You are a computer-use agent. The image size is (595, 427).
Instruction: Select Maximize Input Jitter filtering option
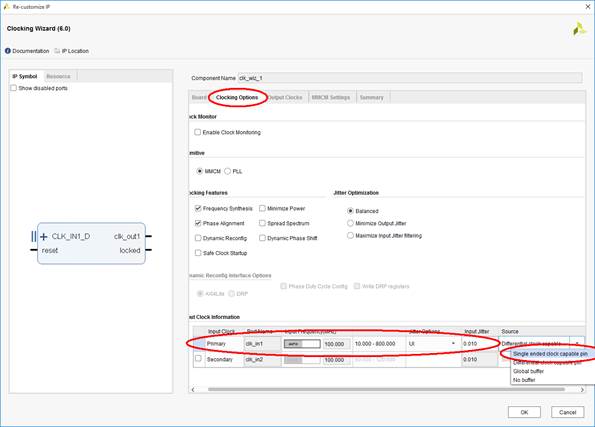pos(350,235)
